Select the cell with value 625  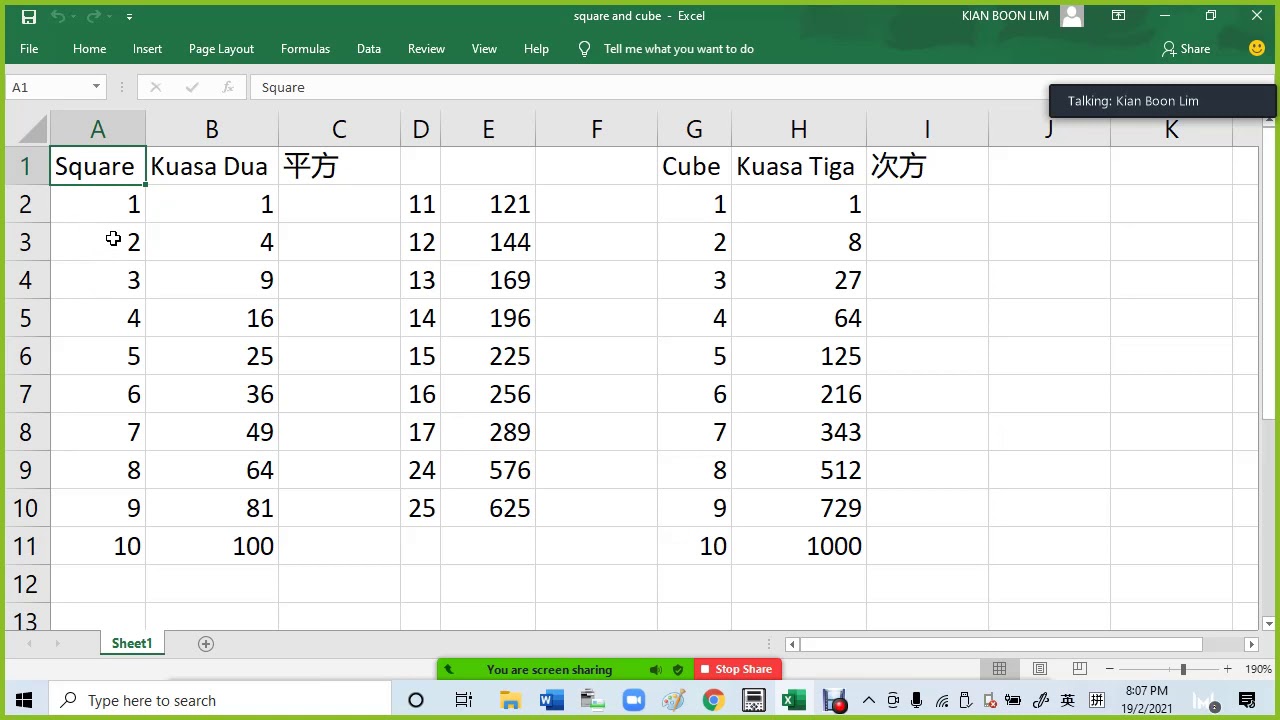click(488, 508)
